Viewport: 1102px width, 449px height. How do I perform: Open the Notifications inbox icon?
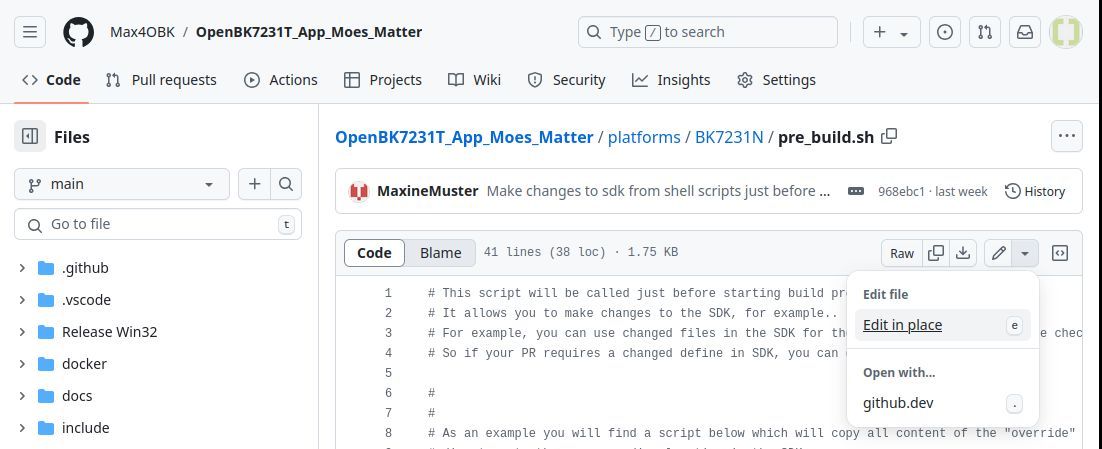coord(1025,32)
